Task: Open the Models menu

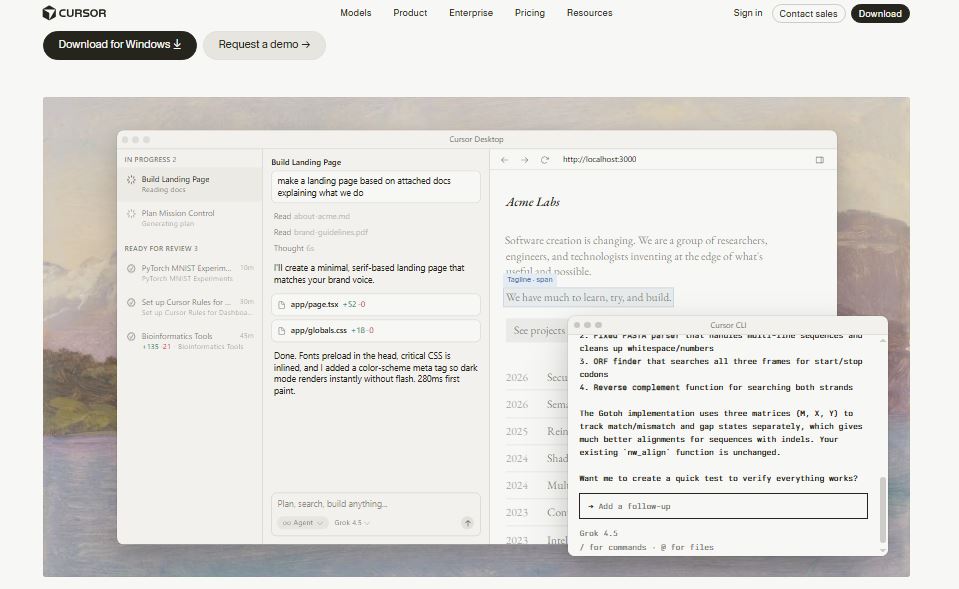Action: click(355, 13)
